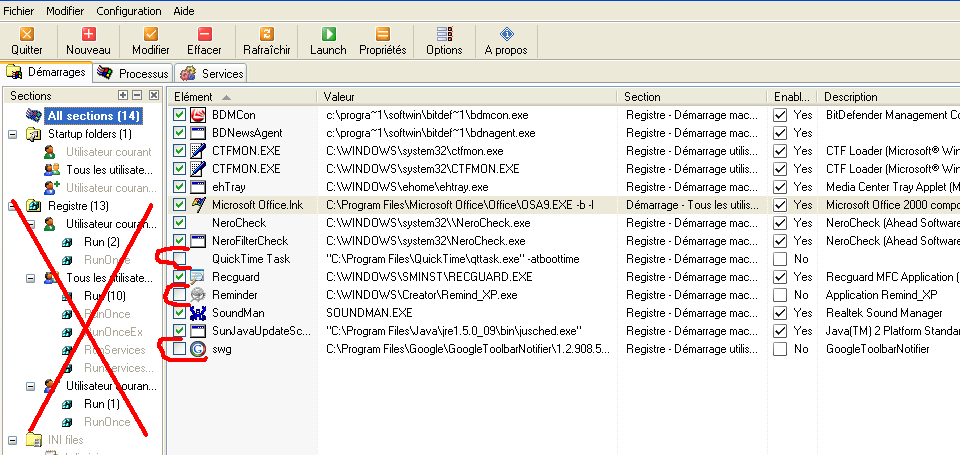Click the BDNewsAgent window icon
This screenshot has width=960, height=455.
point(197,133)
